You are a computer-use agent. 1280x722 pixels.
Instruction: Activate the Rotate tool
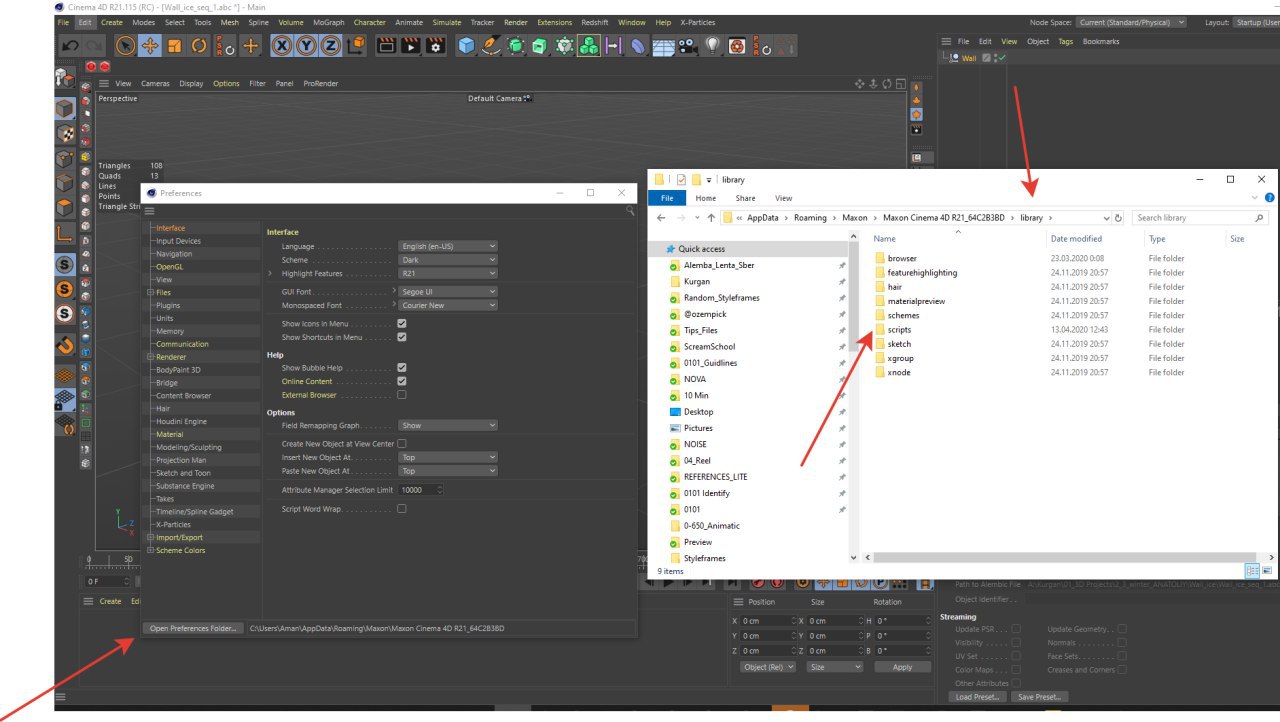tap(199, 45)
